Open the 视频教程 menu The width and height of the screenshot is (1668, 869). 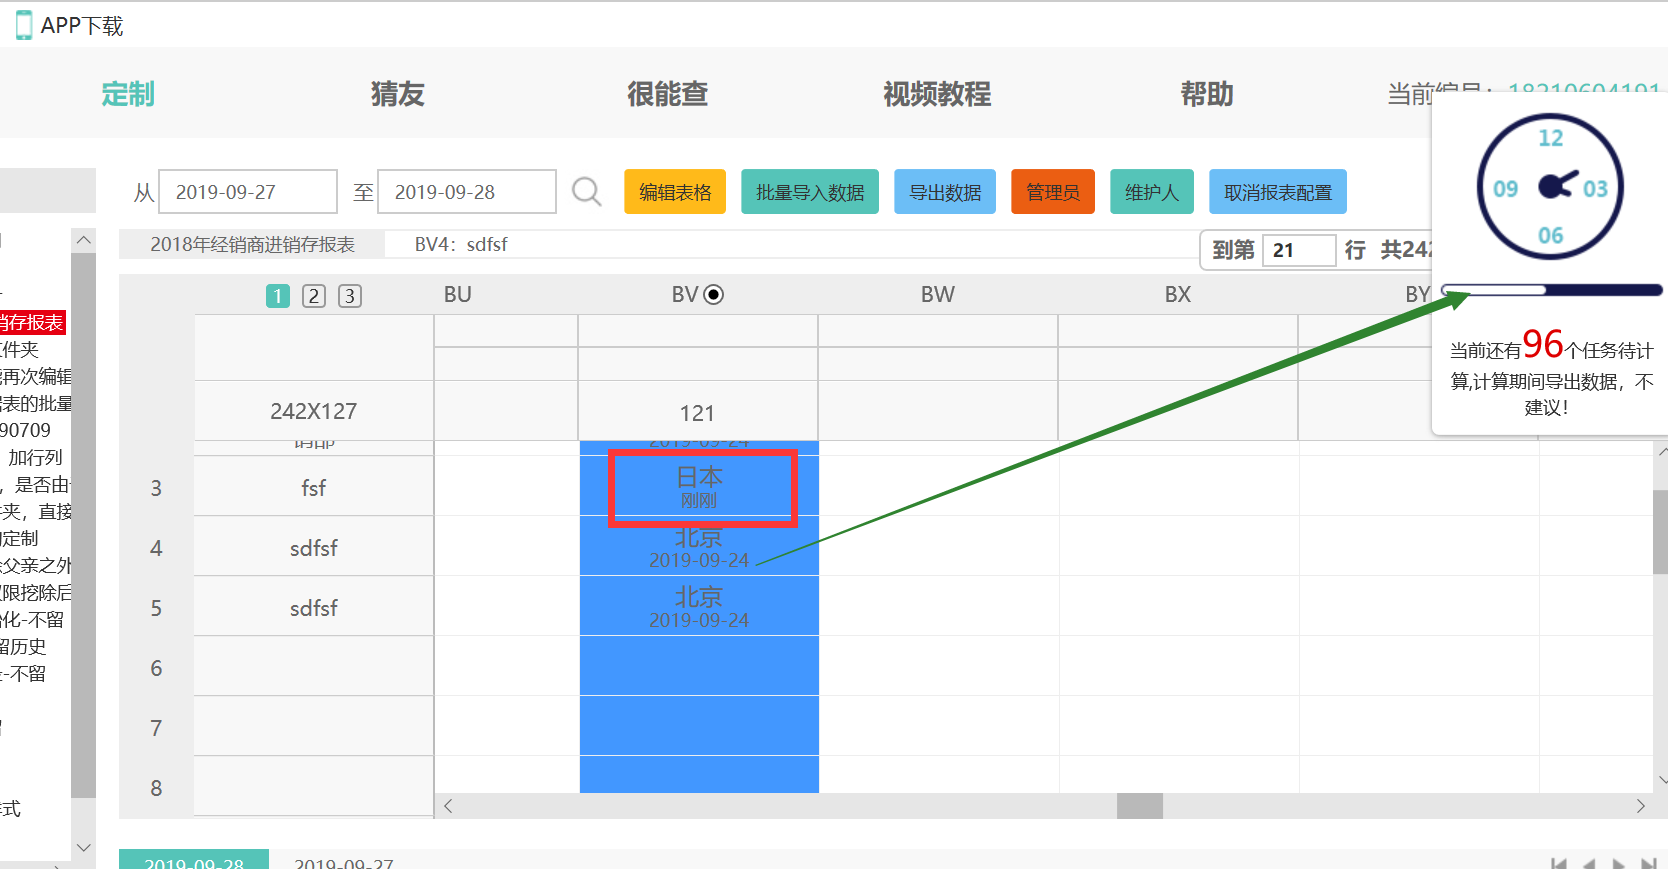click(937, 94)
